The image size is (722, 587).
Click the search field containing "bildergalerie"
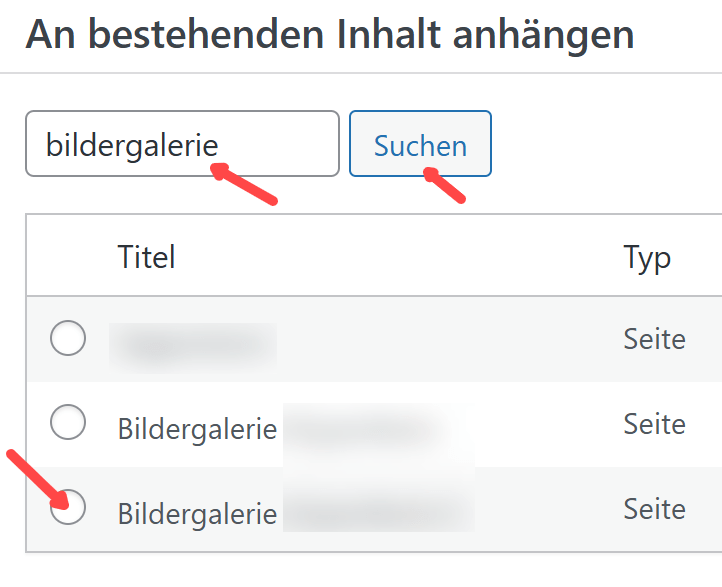(182, 143)
